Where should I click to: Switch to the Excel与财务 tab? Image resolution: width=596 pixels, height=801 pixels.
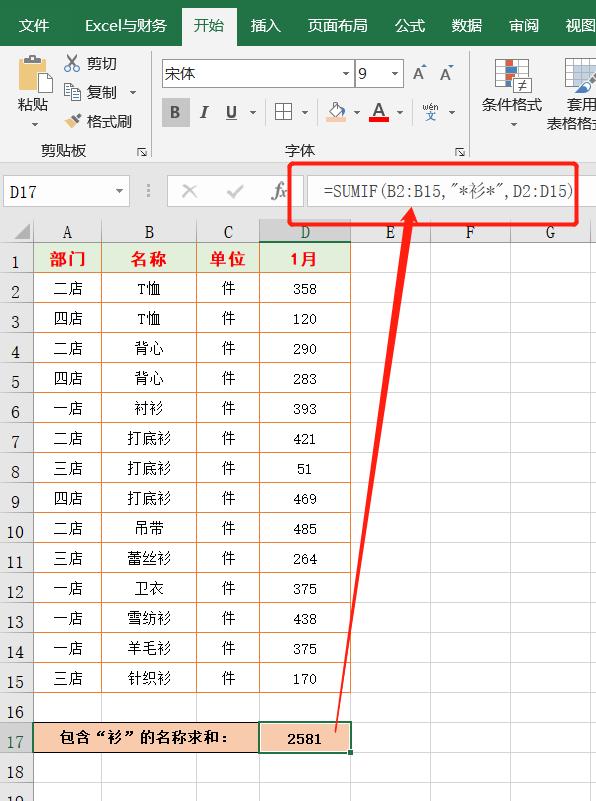point(126,25)
